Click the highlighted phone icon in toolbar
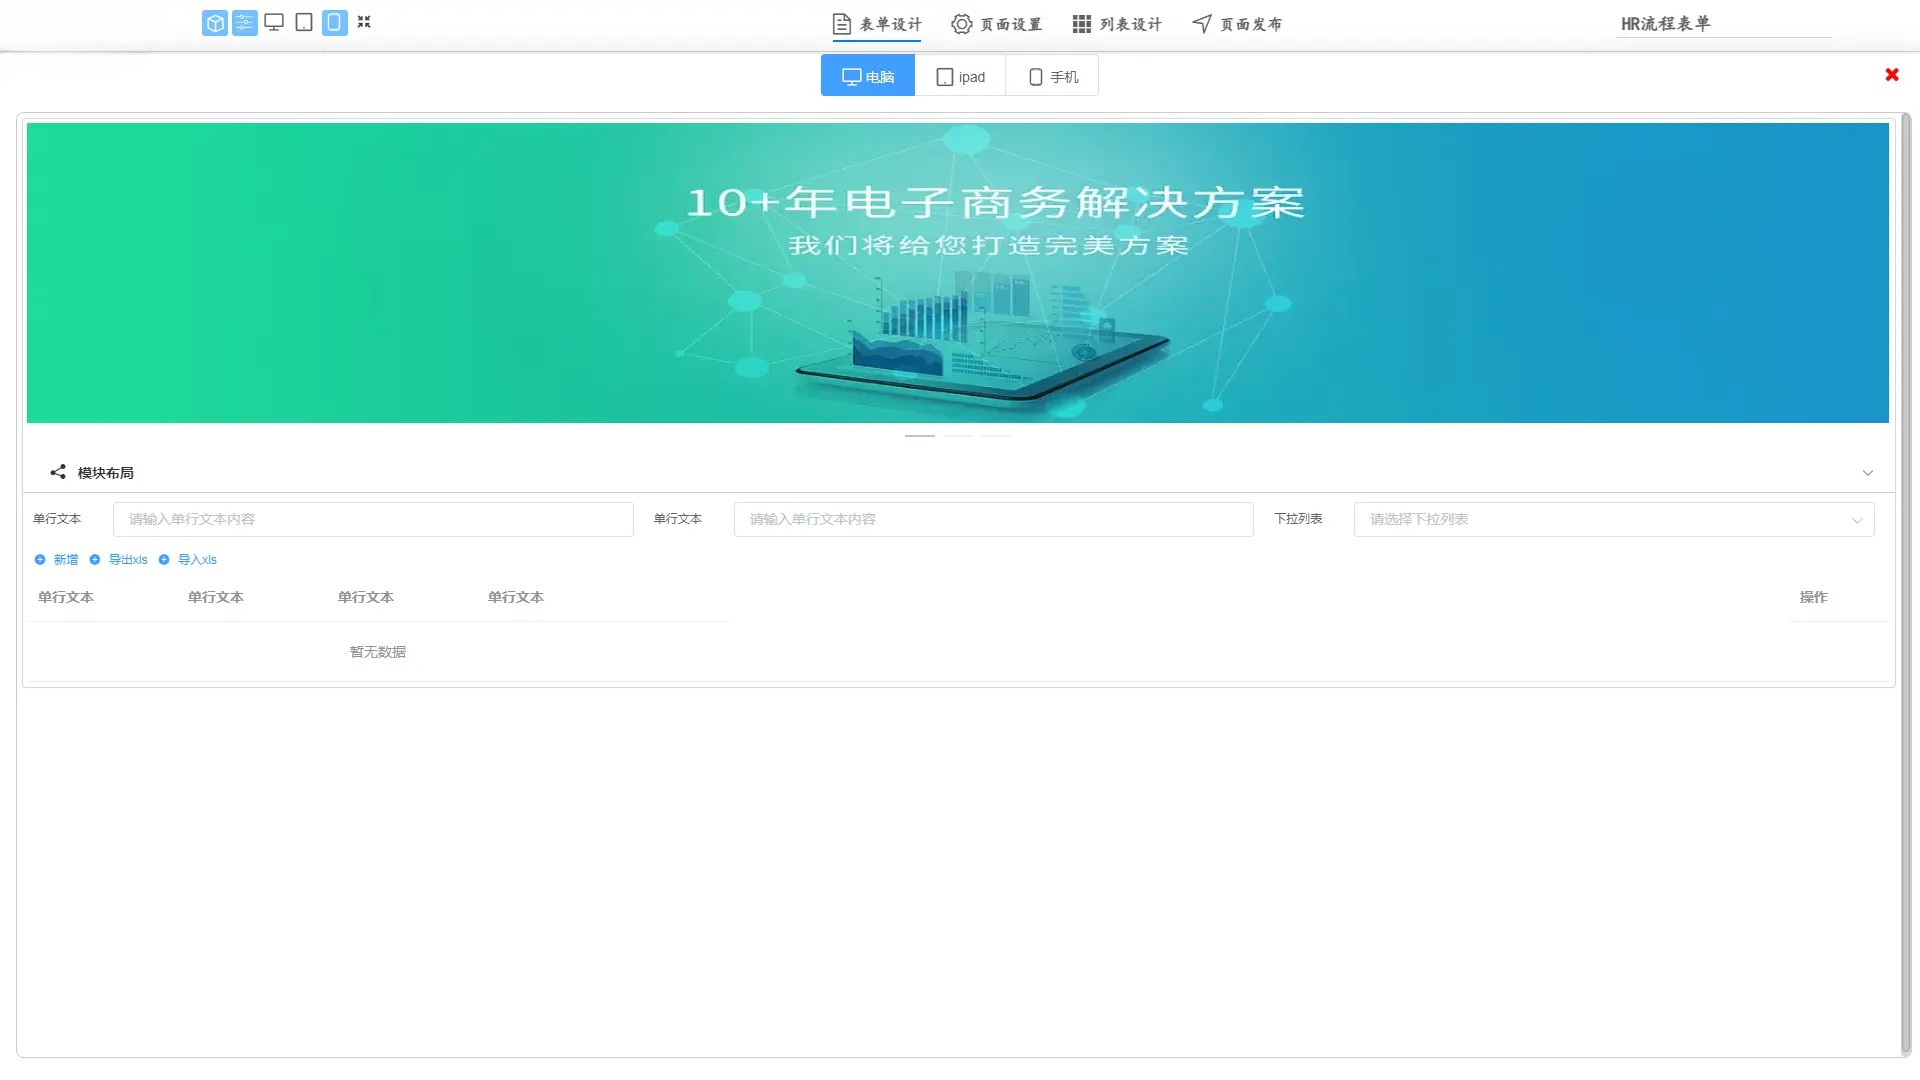This screenshot has width=1920, height=1080. pos(334,22)
